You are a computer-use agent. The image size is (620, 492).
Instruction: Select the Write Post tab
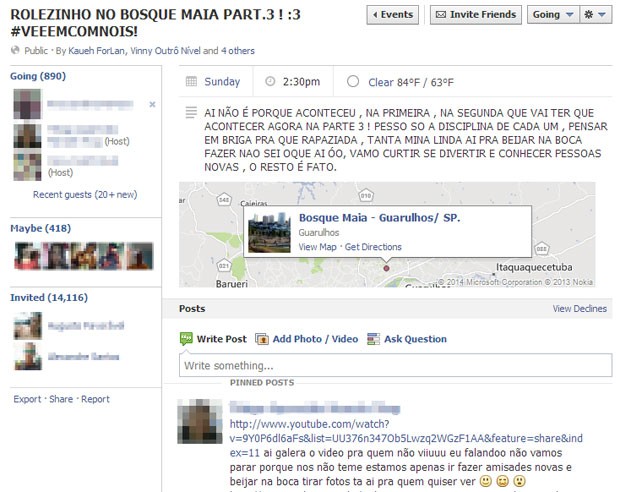[221, 339]
